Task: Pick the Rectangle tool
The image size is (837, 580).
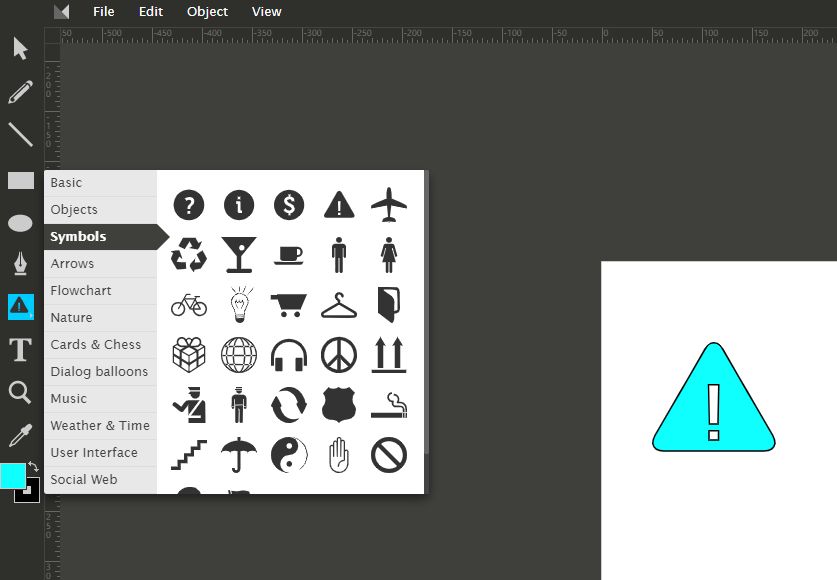Action: point(21,180)
